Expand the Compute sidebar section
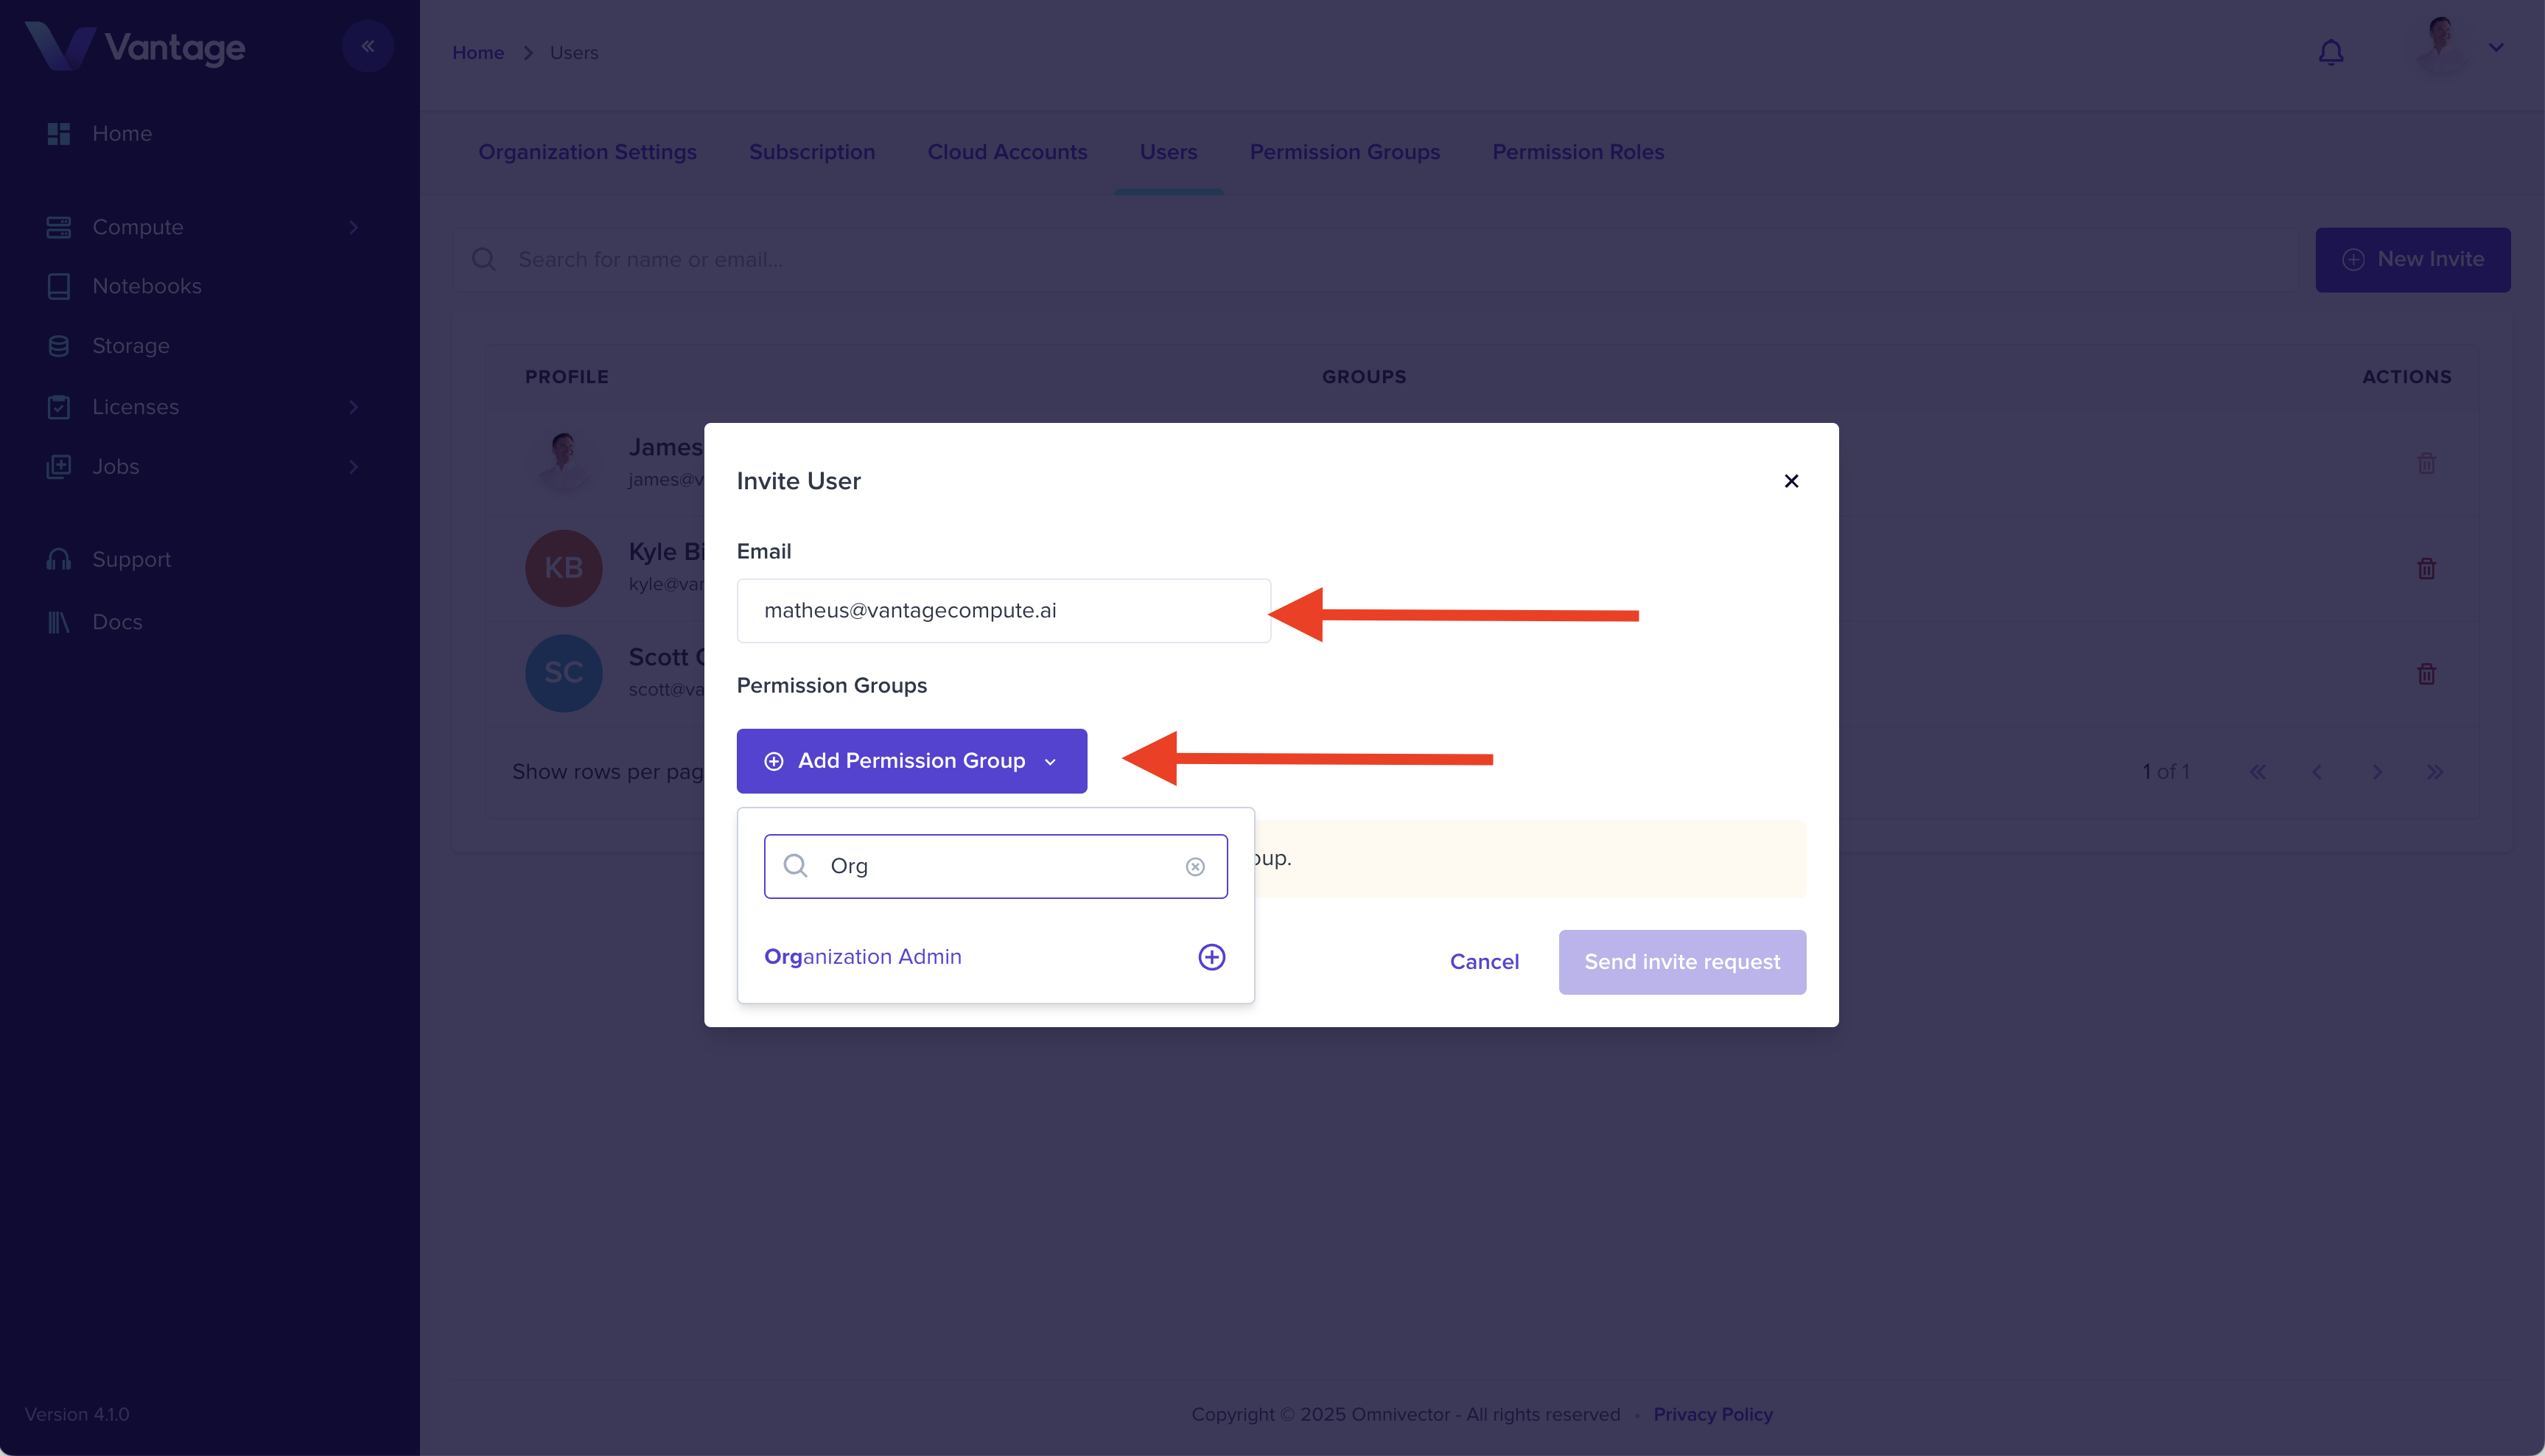2545x1456 pixels. [353, 228]
